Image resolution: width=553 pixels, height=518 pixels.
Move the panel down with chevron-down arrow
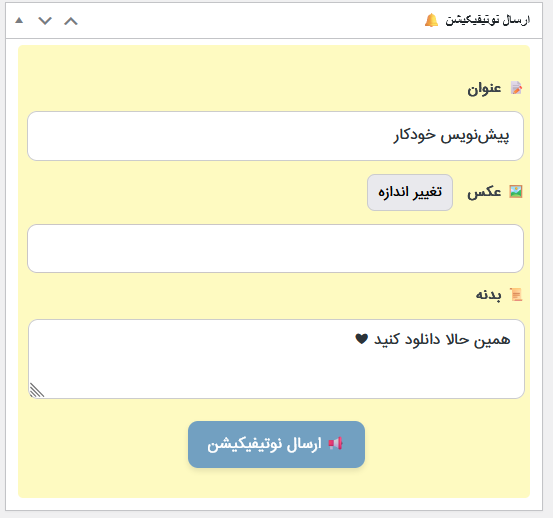point(45,21)
